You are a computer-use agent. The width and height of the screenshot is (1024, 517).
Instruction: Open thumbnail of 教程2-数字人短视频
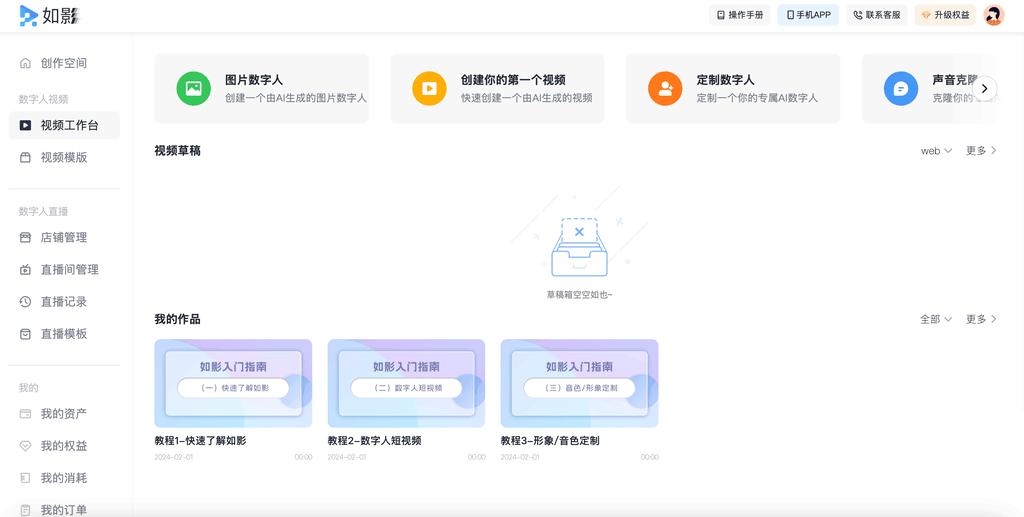pyautogui.click(x=406, y=383)
